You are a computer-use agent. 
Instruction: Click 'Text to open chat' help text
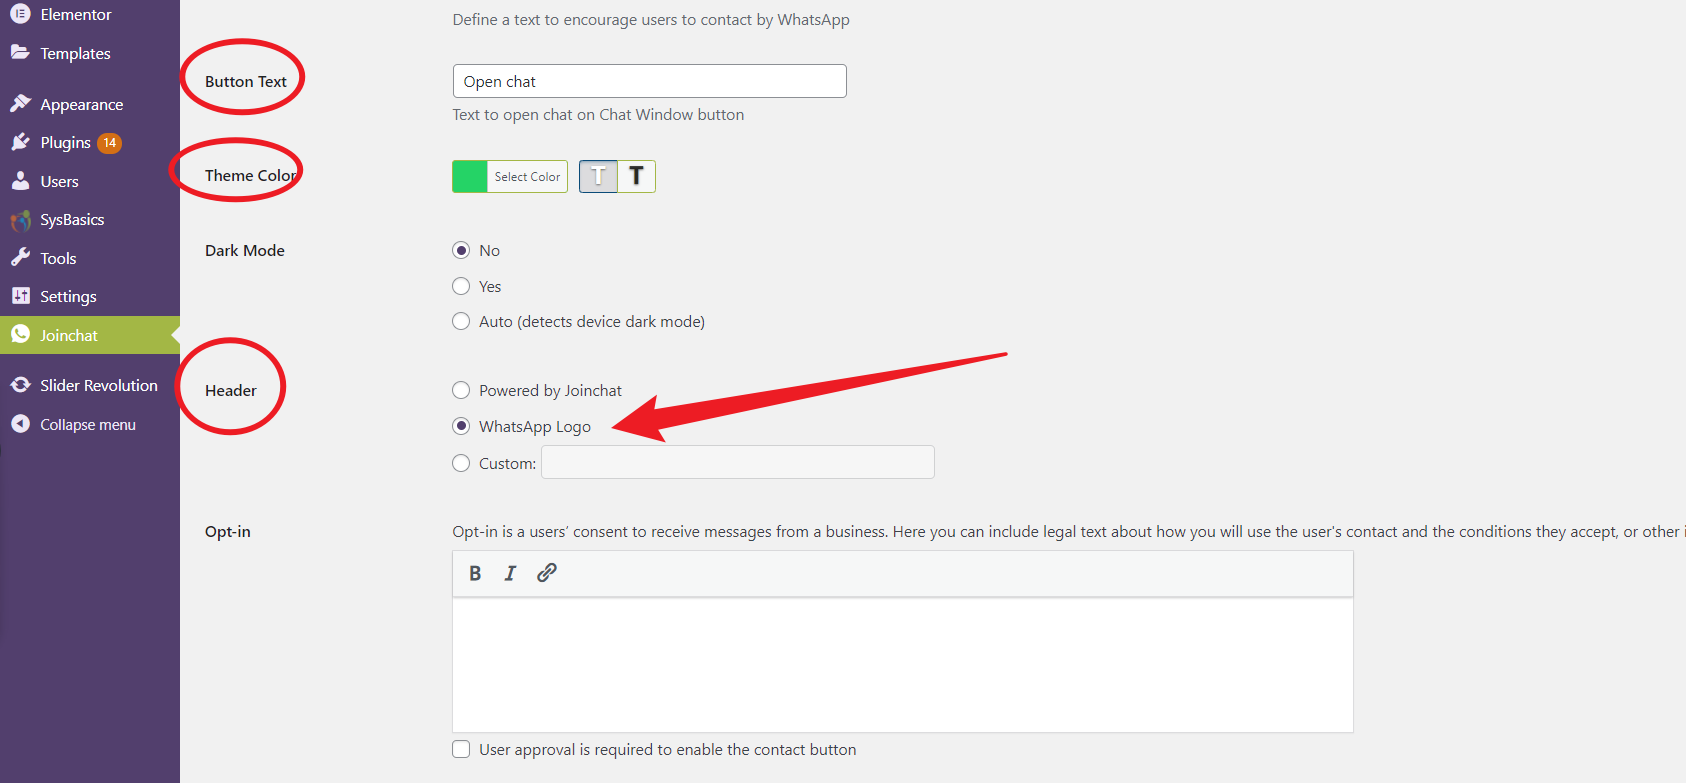coord(598,115)
